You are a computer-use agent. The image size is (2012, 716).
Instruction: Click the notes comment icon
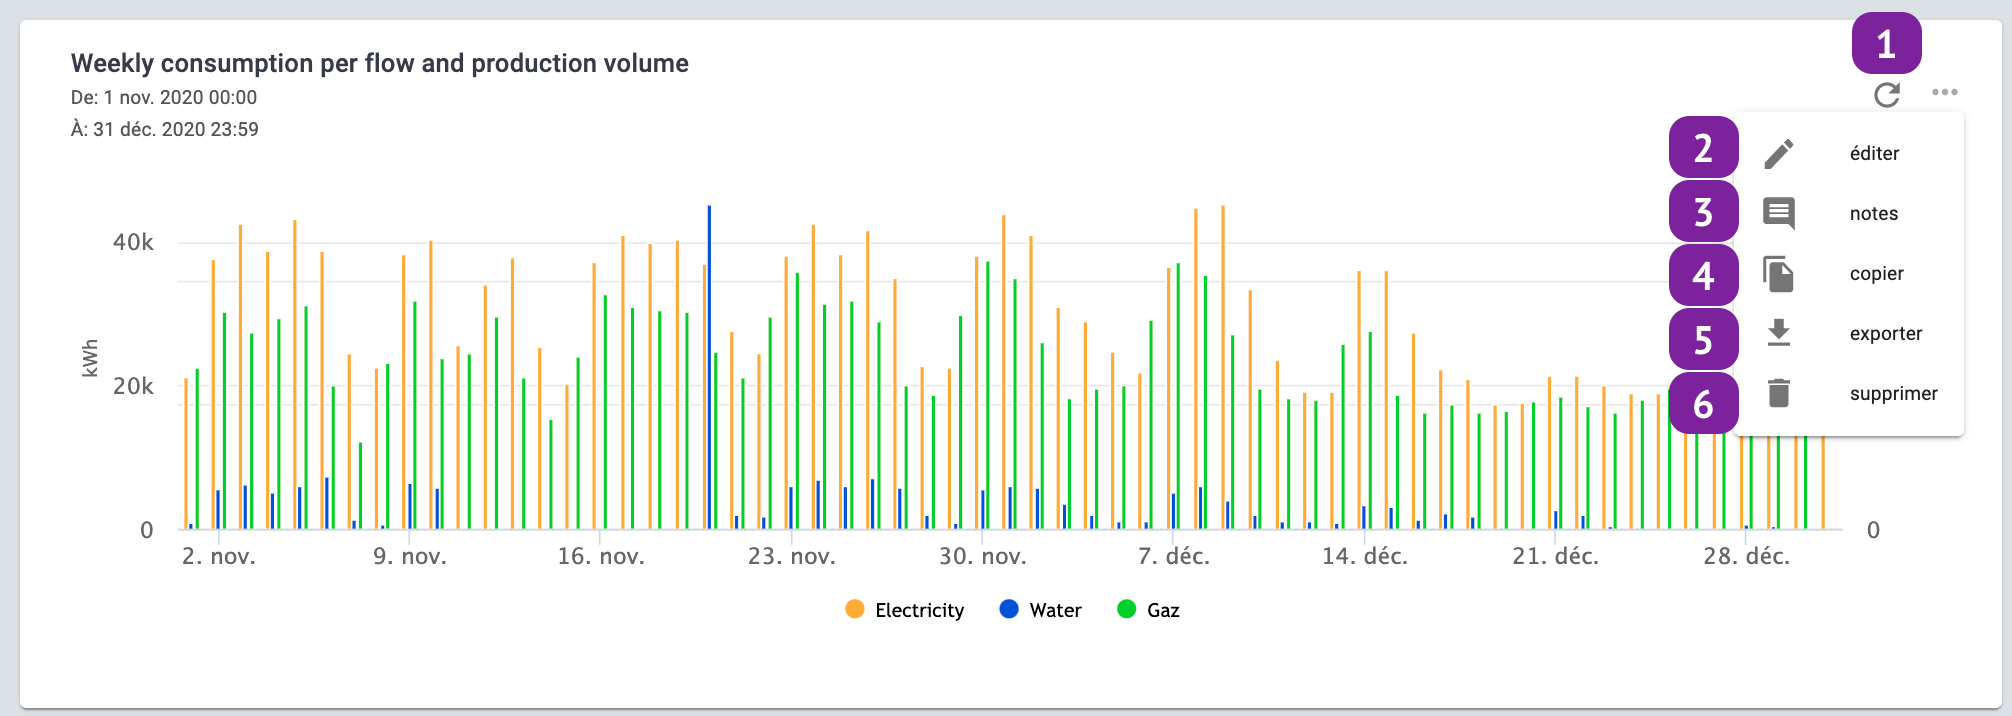click(x=1778, y=213)
